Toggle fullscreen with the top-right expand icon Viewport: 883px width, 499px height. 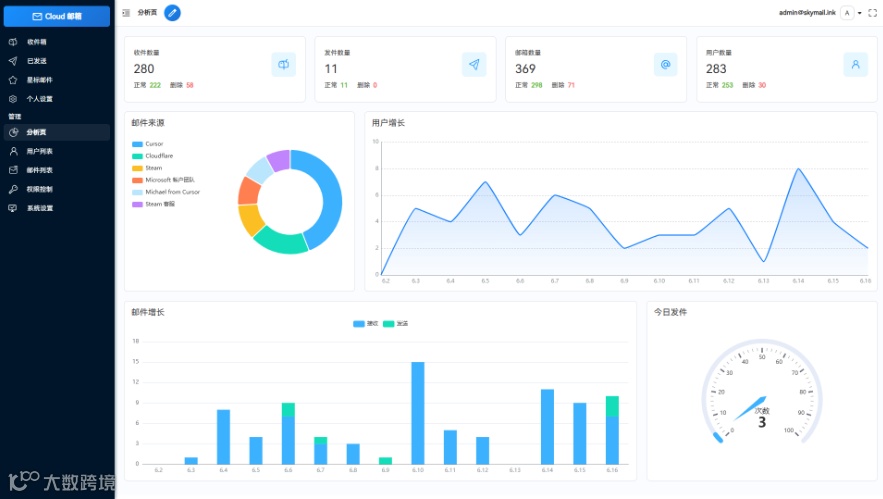872,13
